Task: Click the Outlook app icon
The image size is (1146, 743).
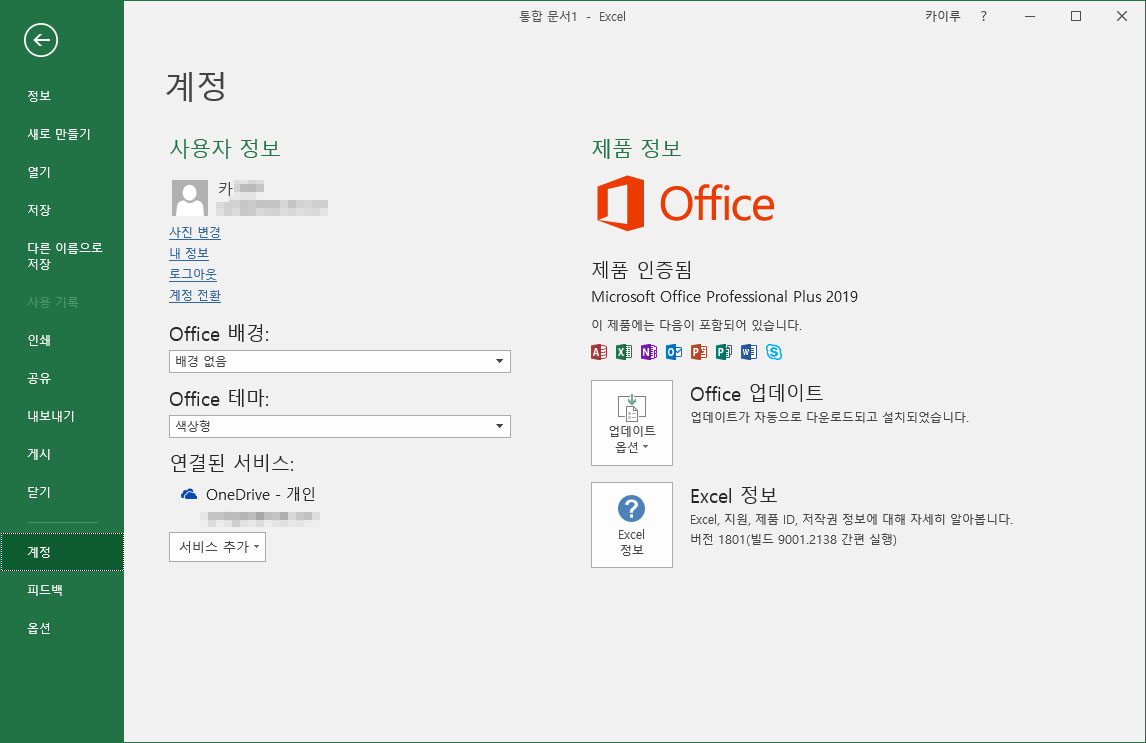Action: coord(674,352)
